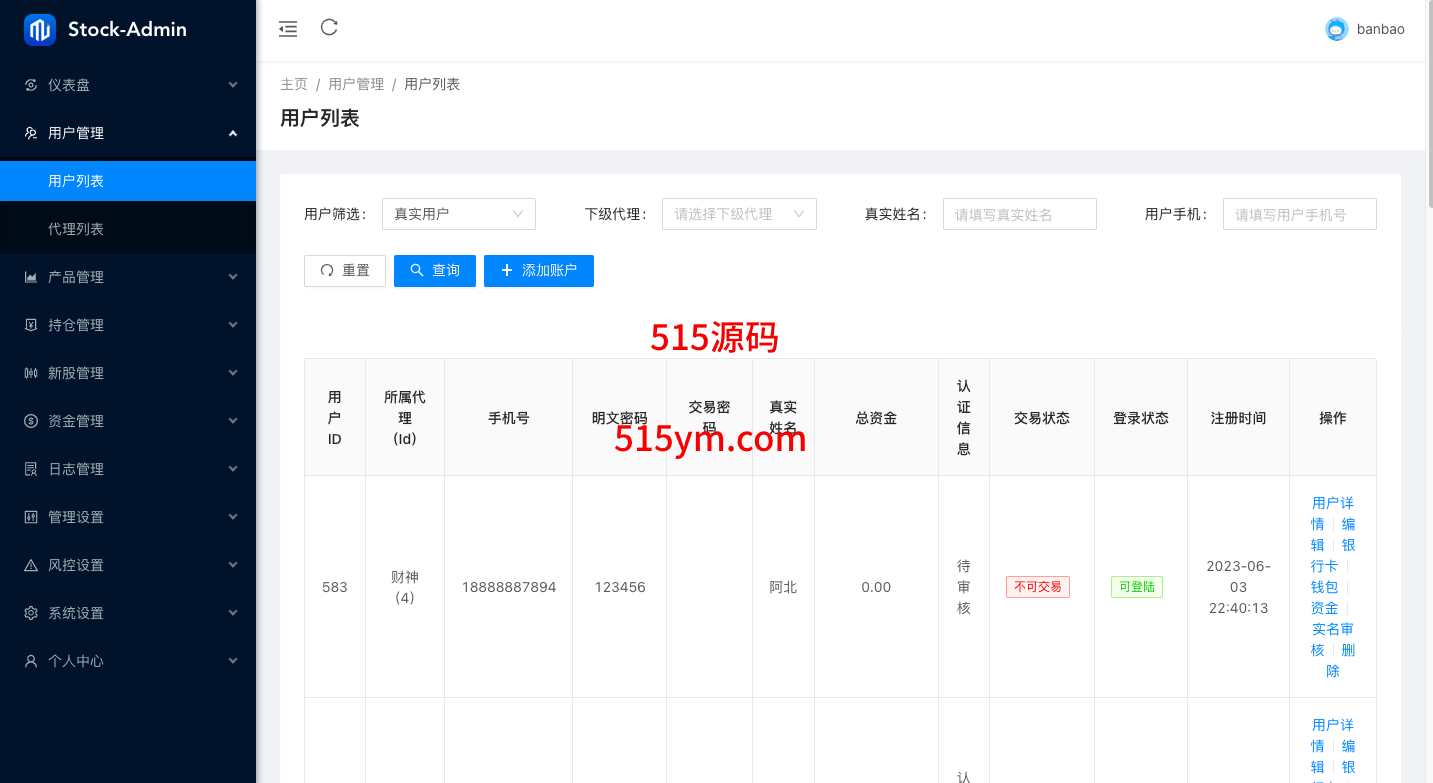The width and height of the screenshot is (1433, 783).
Task: Click the sidebar collapse icon in header
Action: click(288, 29)
